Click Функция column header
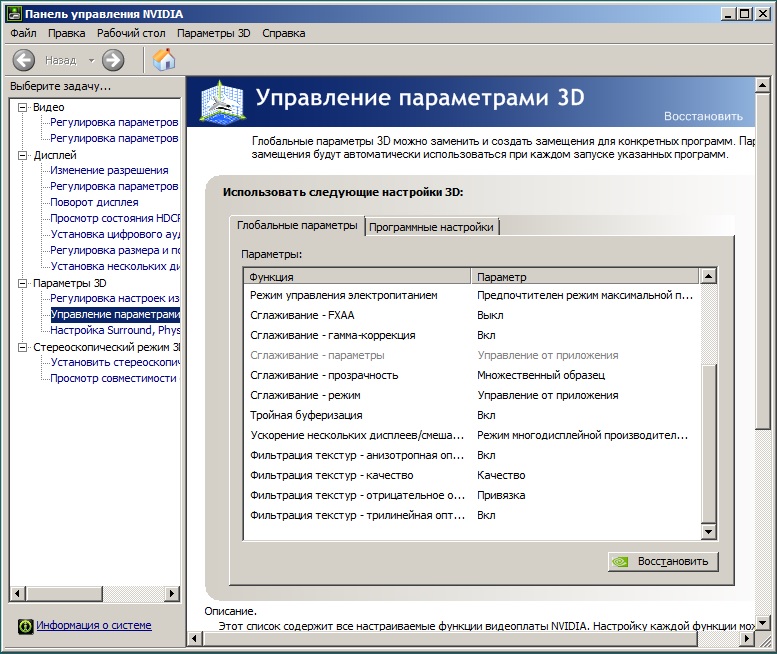The height and width of the screenshot is (654, 777). [357, 276]
